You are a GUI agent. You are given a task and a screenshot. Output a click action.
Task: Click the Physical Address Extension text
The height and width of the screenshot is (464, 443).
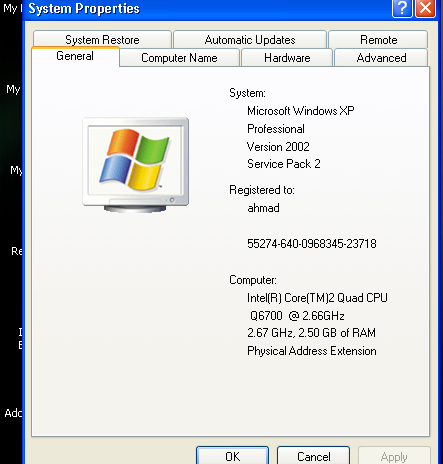pyautogui.click(x=312, y=351)
